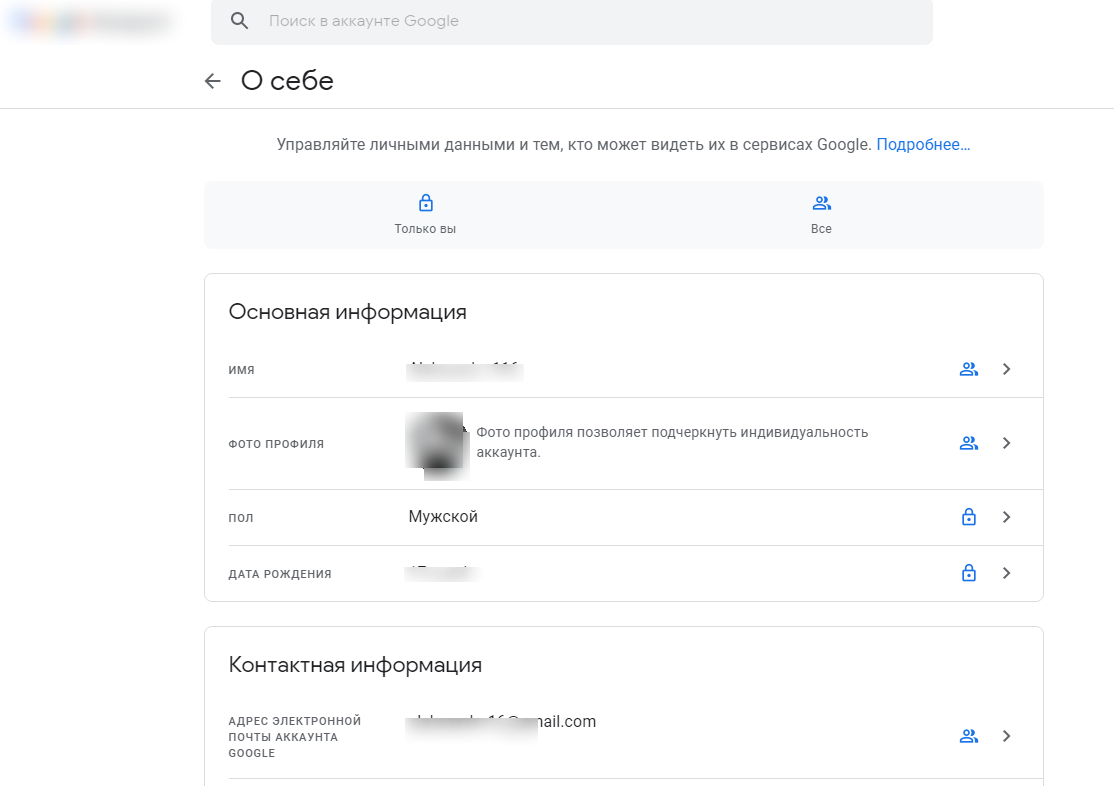Viewport: 1114px width, 786px height.
Task: Click the Все legend label
Action: click(821, 229)
